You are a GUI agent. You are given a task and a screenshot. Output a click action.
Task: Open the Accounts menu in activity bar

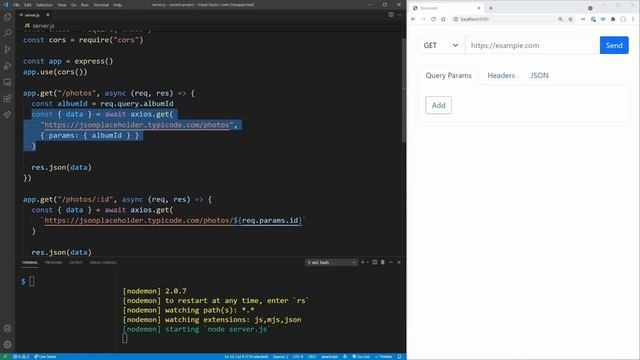(7, 328)
